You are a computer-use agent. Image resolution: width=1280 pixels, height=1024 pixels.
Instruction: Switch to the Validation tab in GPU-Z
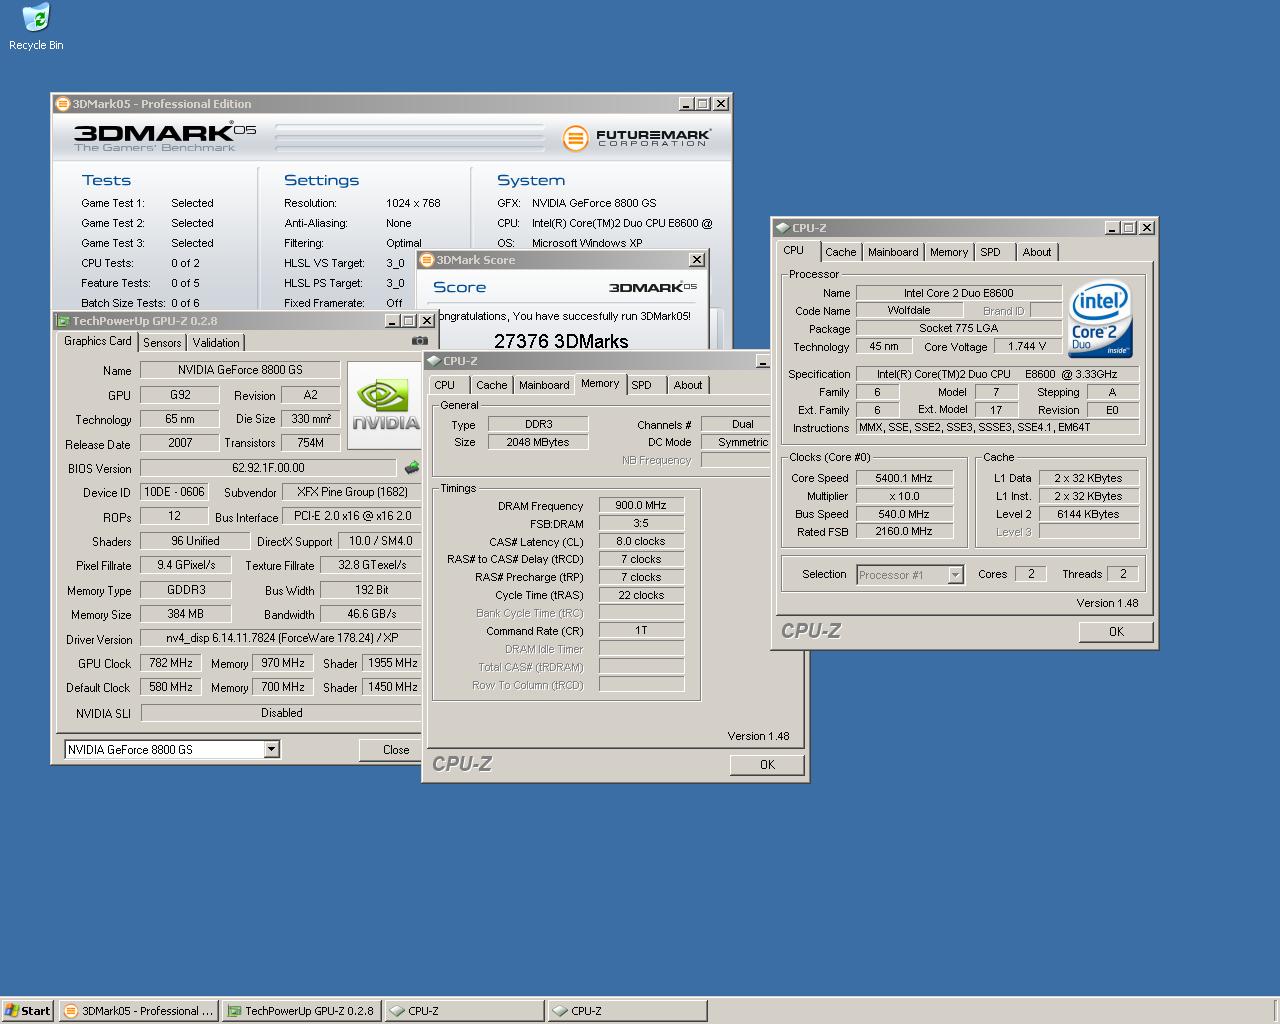(216, 342)
